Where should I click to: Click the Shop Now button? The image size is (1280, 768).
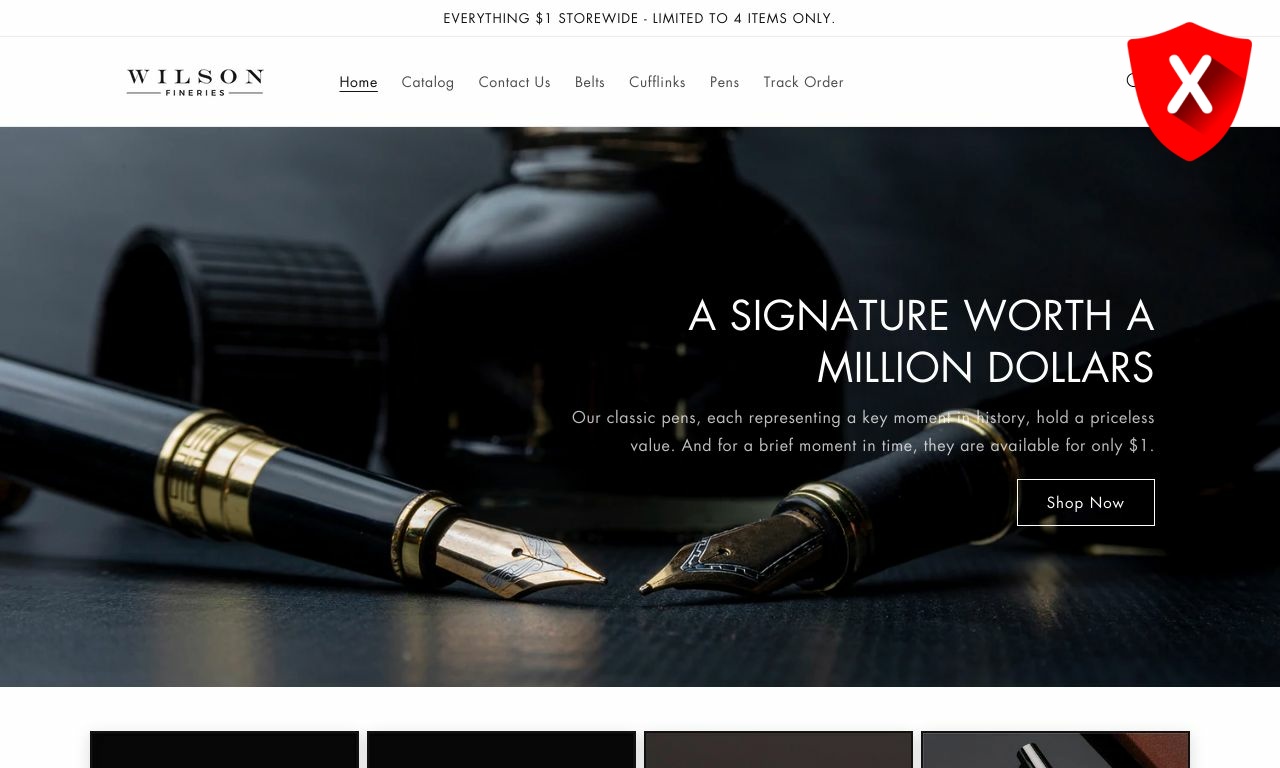pos(1086,502)
